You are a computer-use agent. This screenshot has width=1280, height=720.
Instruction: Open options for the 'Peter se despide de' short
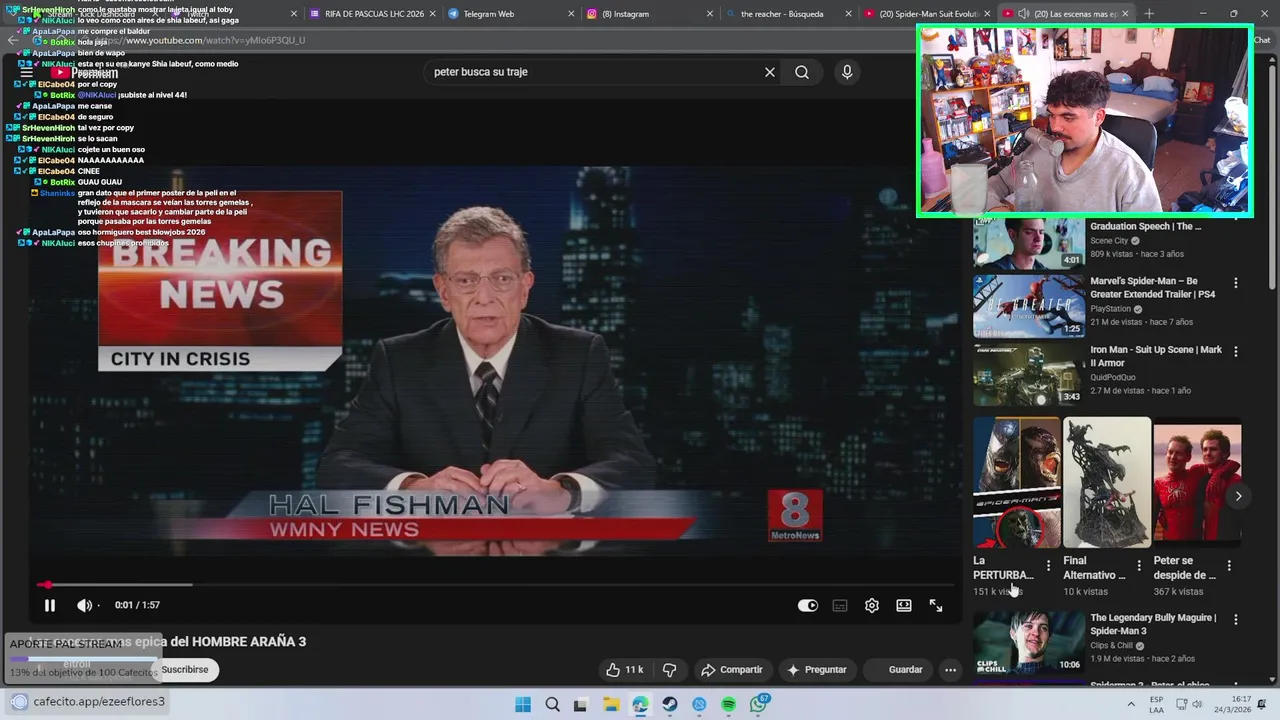(1229, 566)
